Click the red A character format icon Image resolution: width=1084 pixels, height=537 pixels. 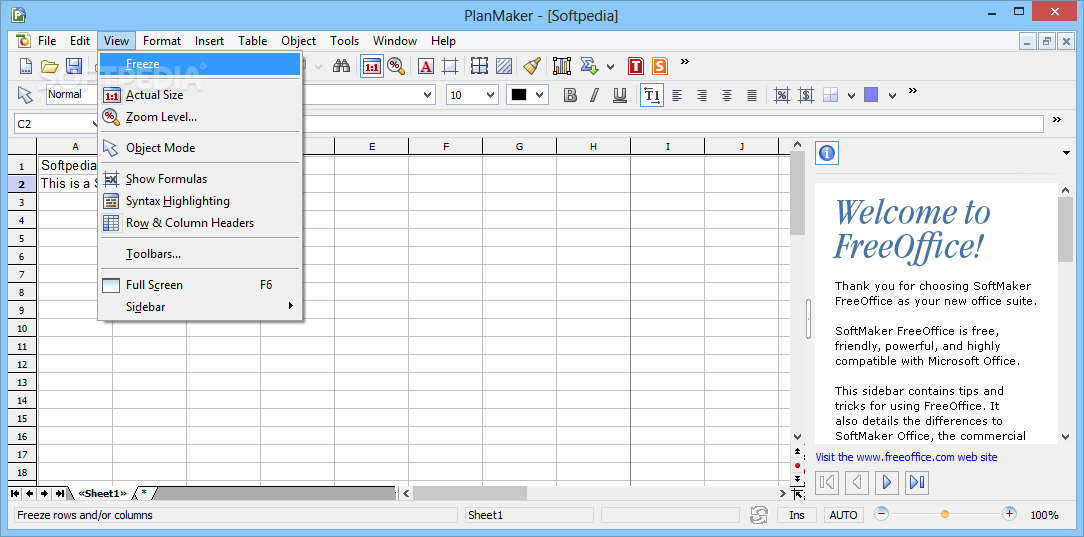tap(426, 66)
